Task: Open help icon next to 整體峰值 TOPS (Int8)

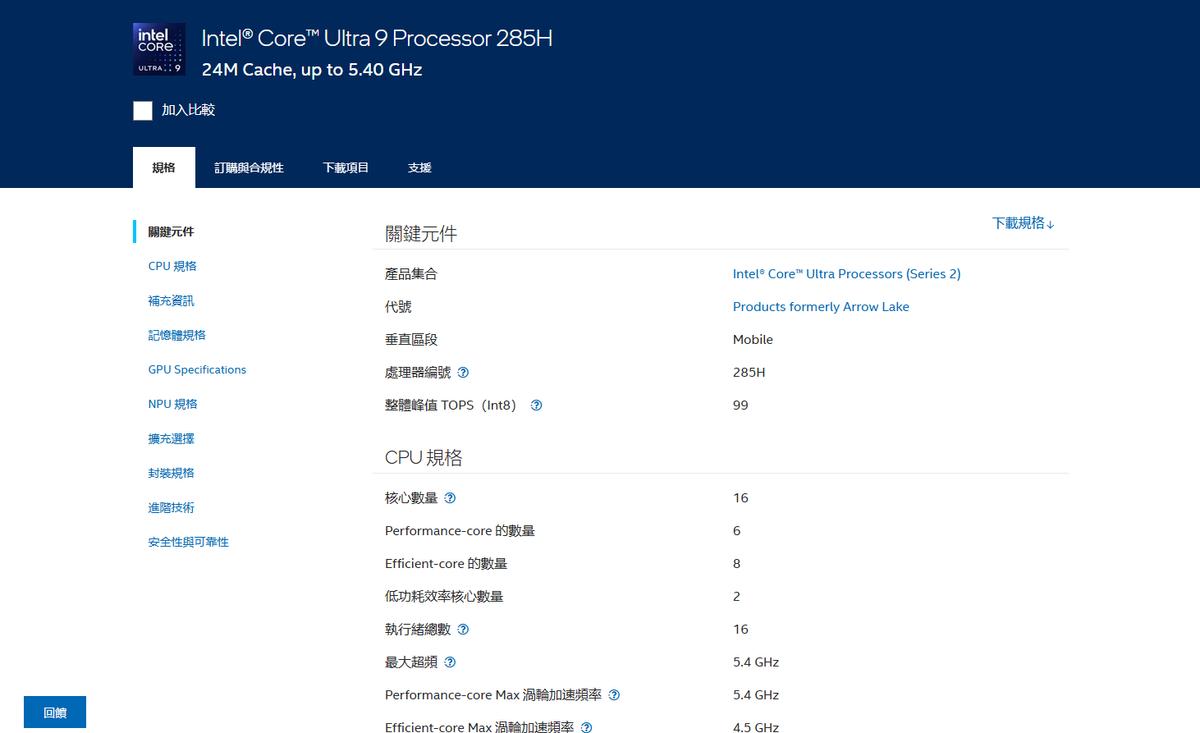Action: [x=536, y=405]
